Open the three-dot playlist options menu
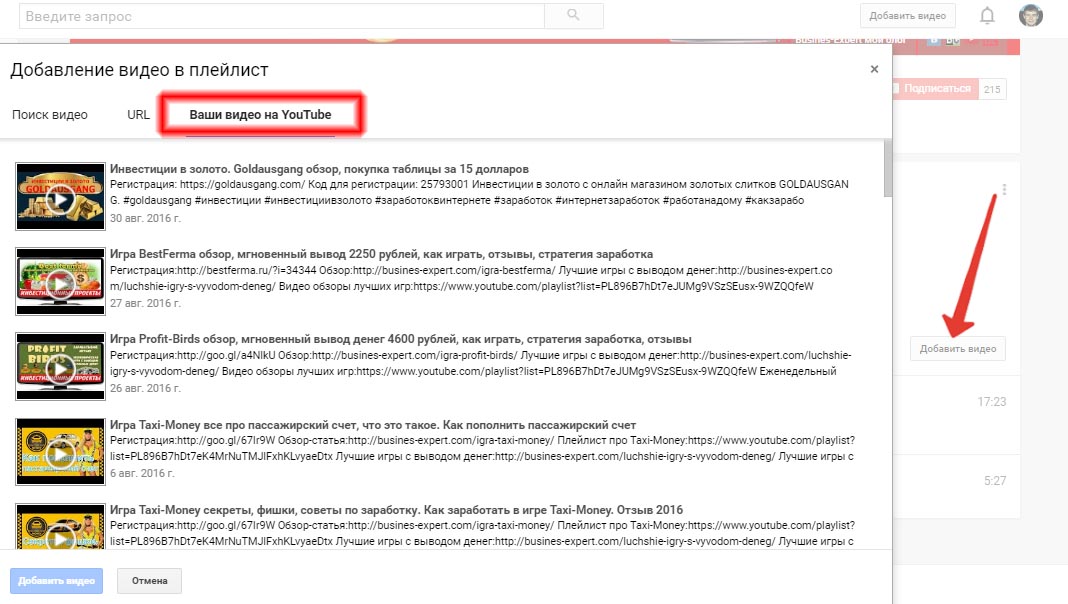 click(x=1004, y=189)
